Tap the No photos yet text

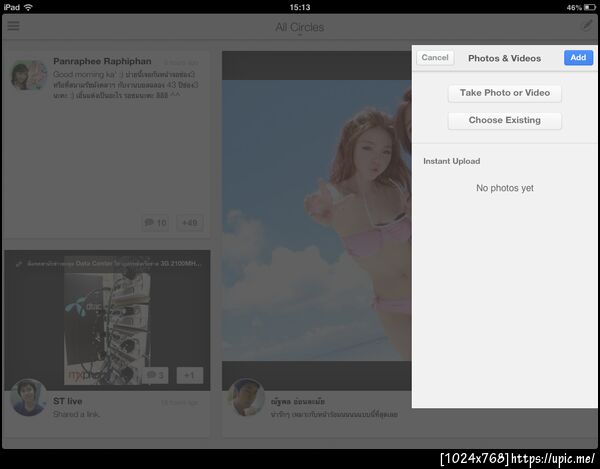click(505, 188)
